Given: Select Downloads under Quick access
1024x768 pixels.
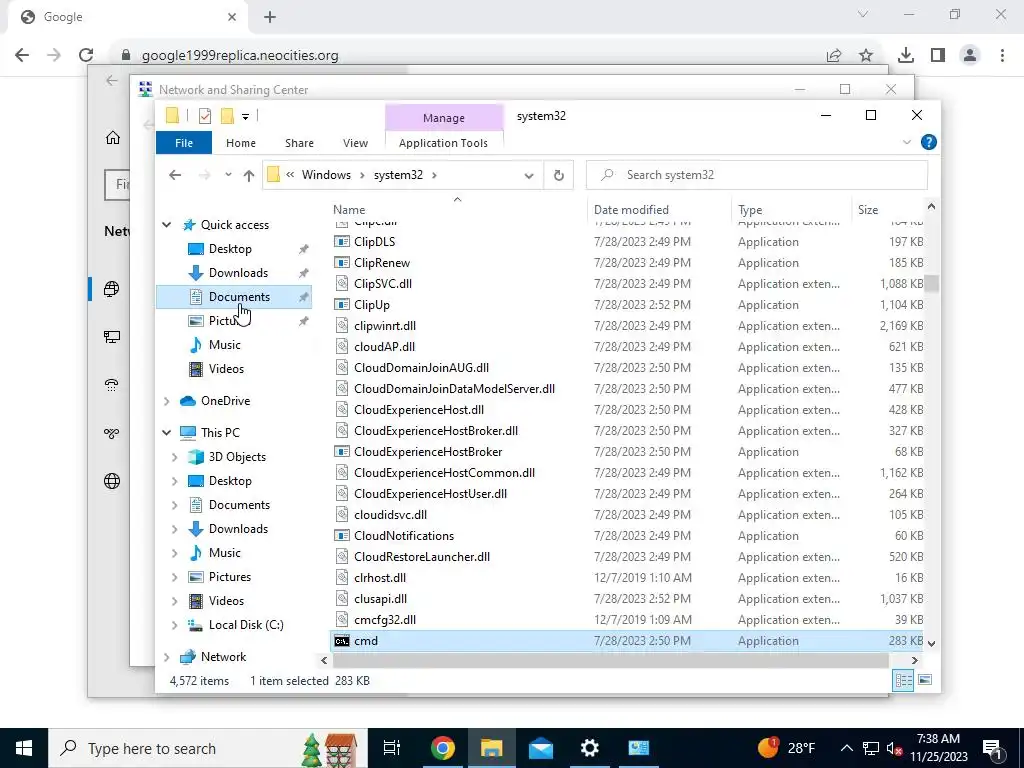Looking at the screenshot, I should pos(234,273).
